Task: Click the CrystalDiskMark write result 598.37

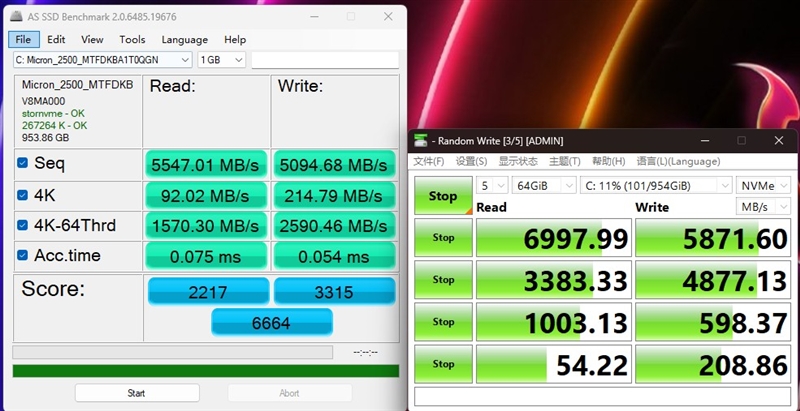Action: [x=713, y=322]
